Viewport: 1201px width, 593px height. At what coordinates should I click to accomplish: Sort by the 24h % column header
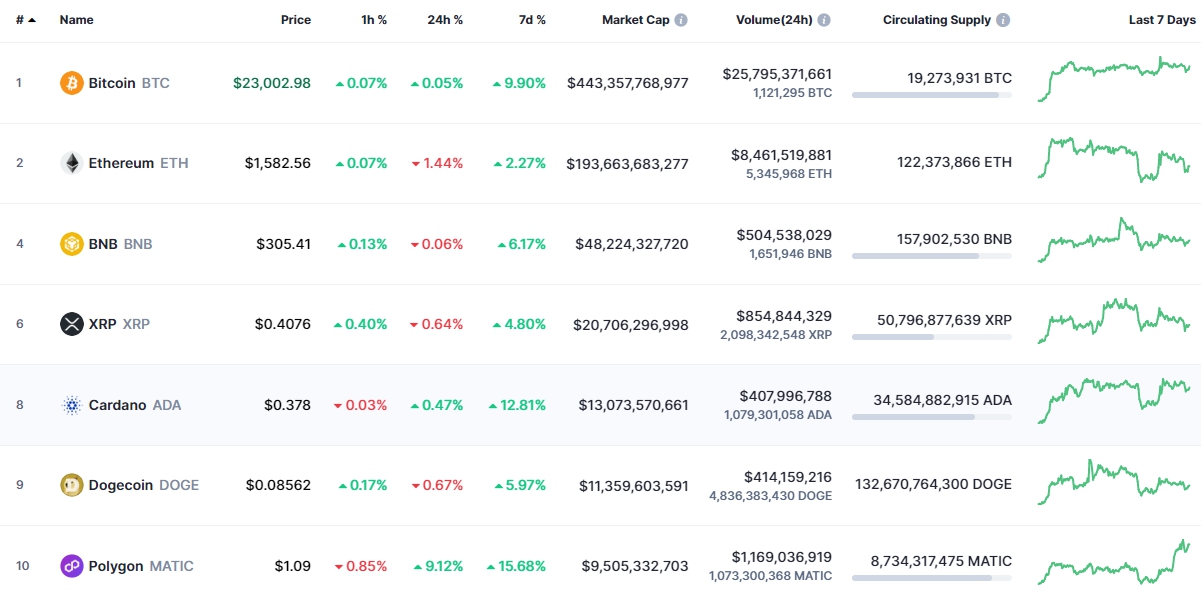[445, 20]
